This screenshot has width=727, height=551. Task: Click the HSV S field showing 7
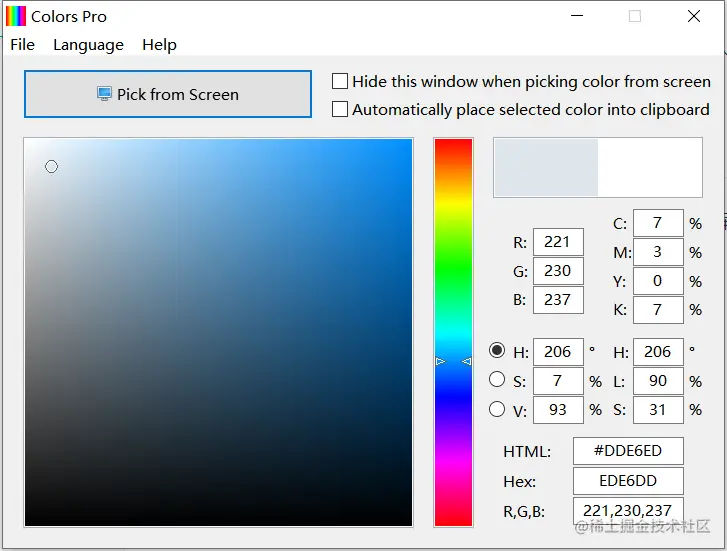click(558, 381)
